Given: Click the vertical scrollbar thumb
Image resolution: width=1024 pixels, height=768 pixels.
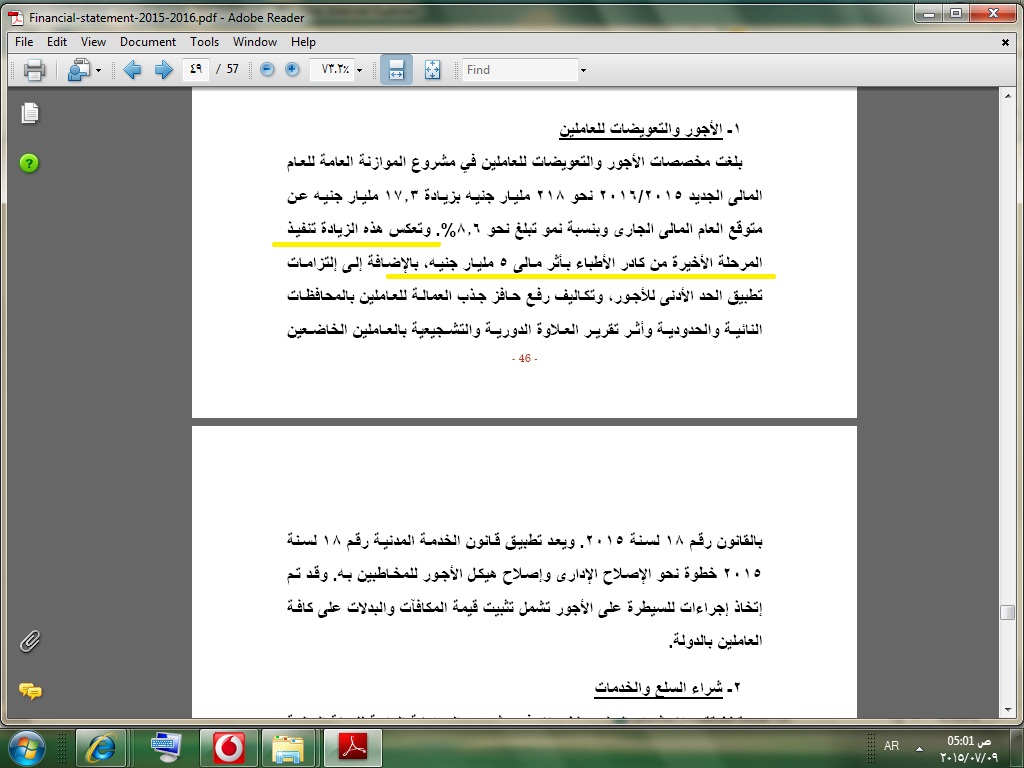Looking at the screenshot, I should coord(1008,613).
